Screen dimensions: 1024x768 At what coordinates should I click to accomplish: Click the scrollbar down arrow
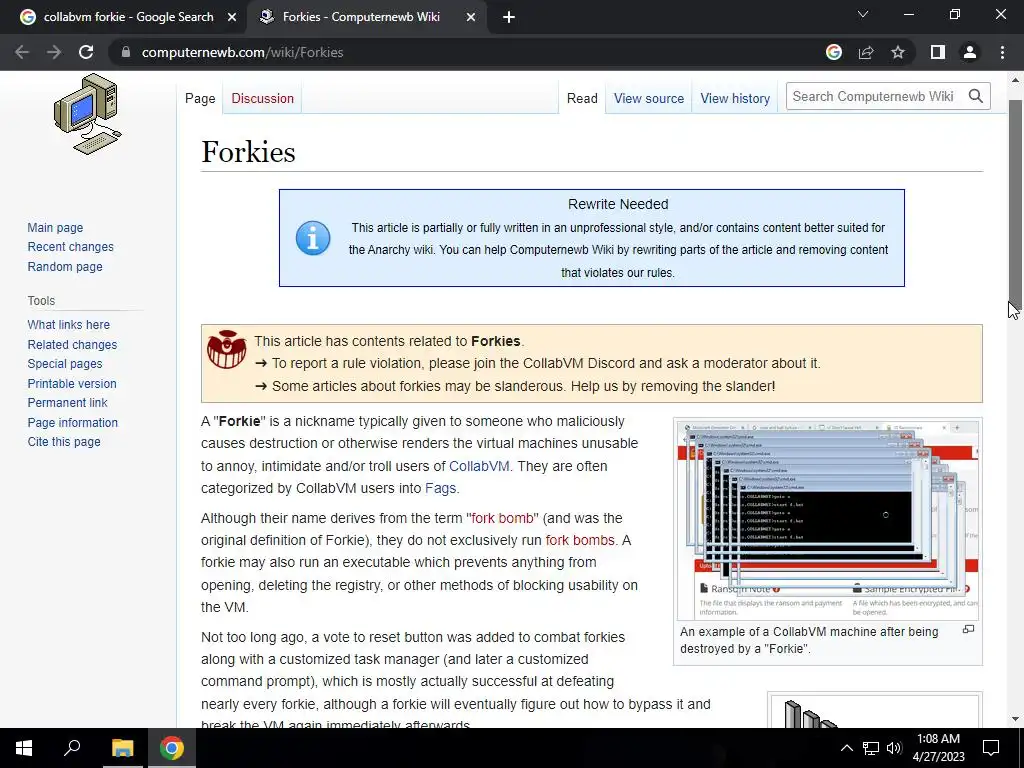click(x=1015, y=719)
